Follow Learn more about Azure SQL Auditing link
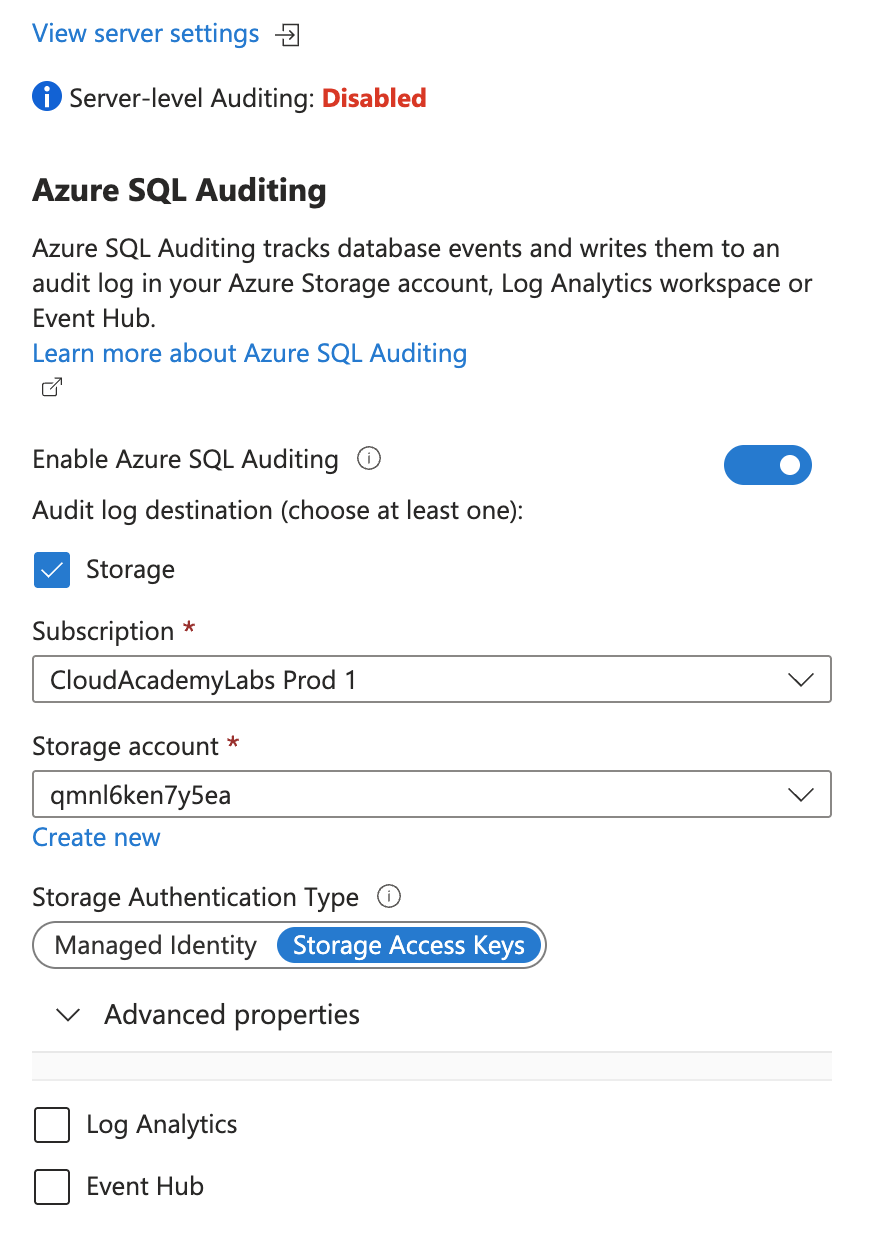 tap(250, 353)
